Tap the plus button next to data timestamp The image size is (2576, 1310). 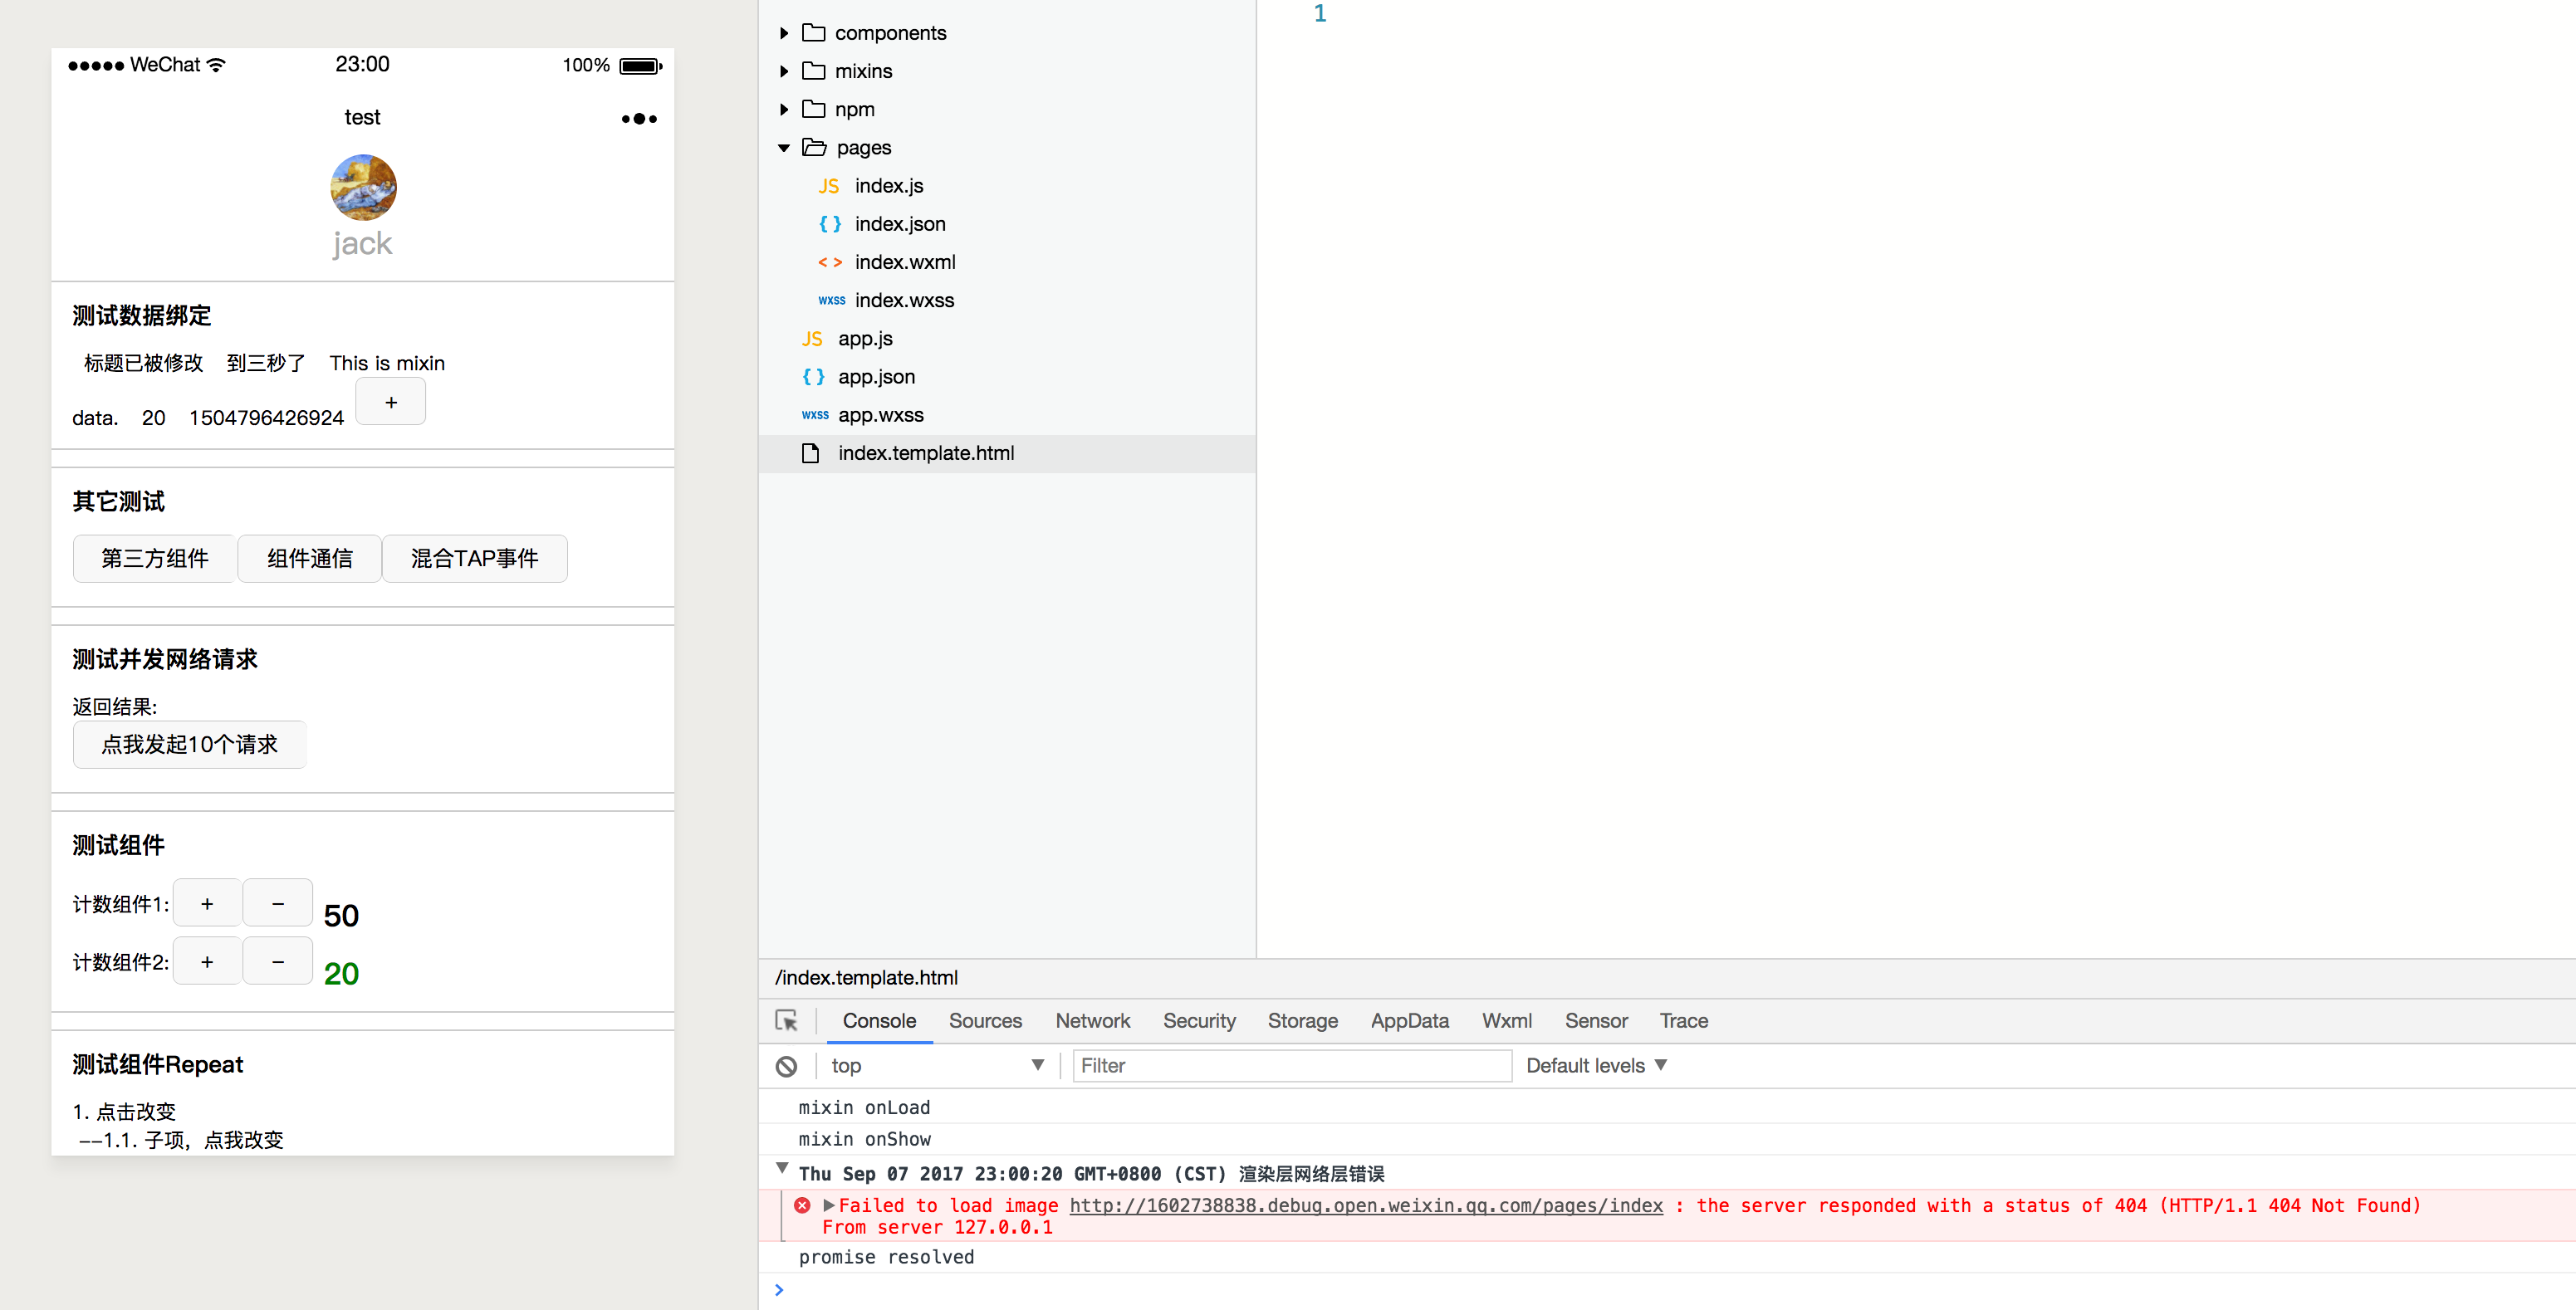point(391,402)
